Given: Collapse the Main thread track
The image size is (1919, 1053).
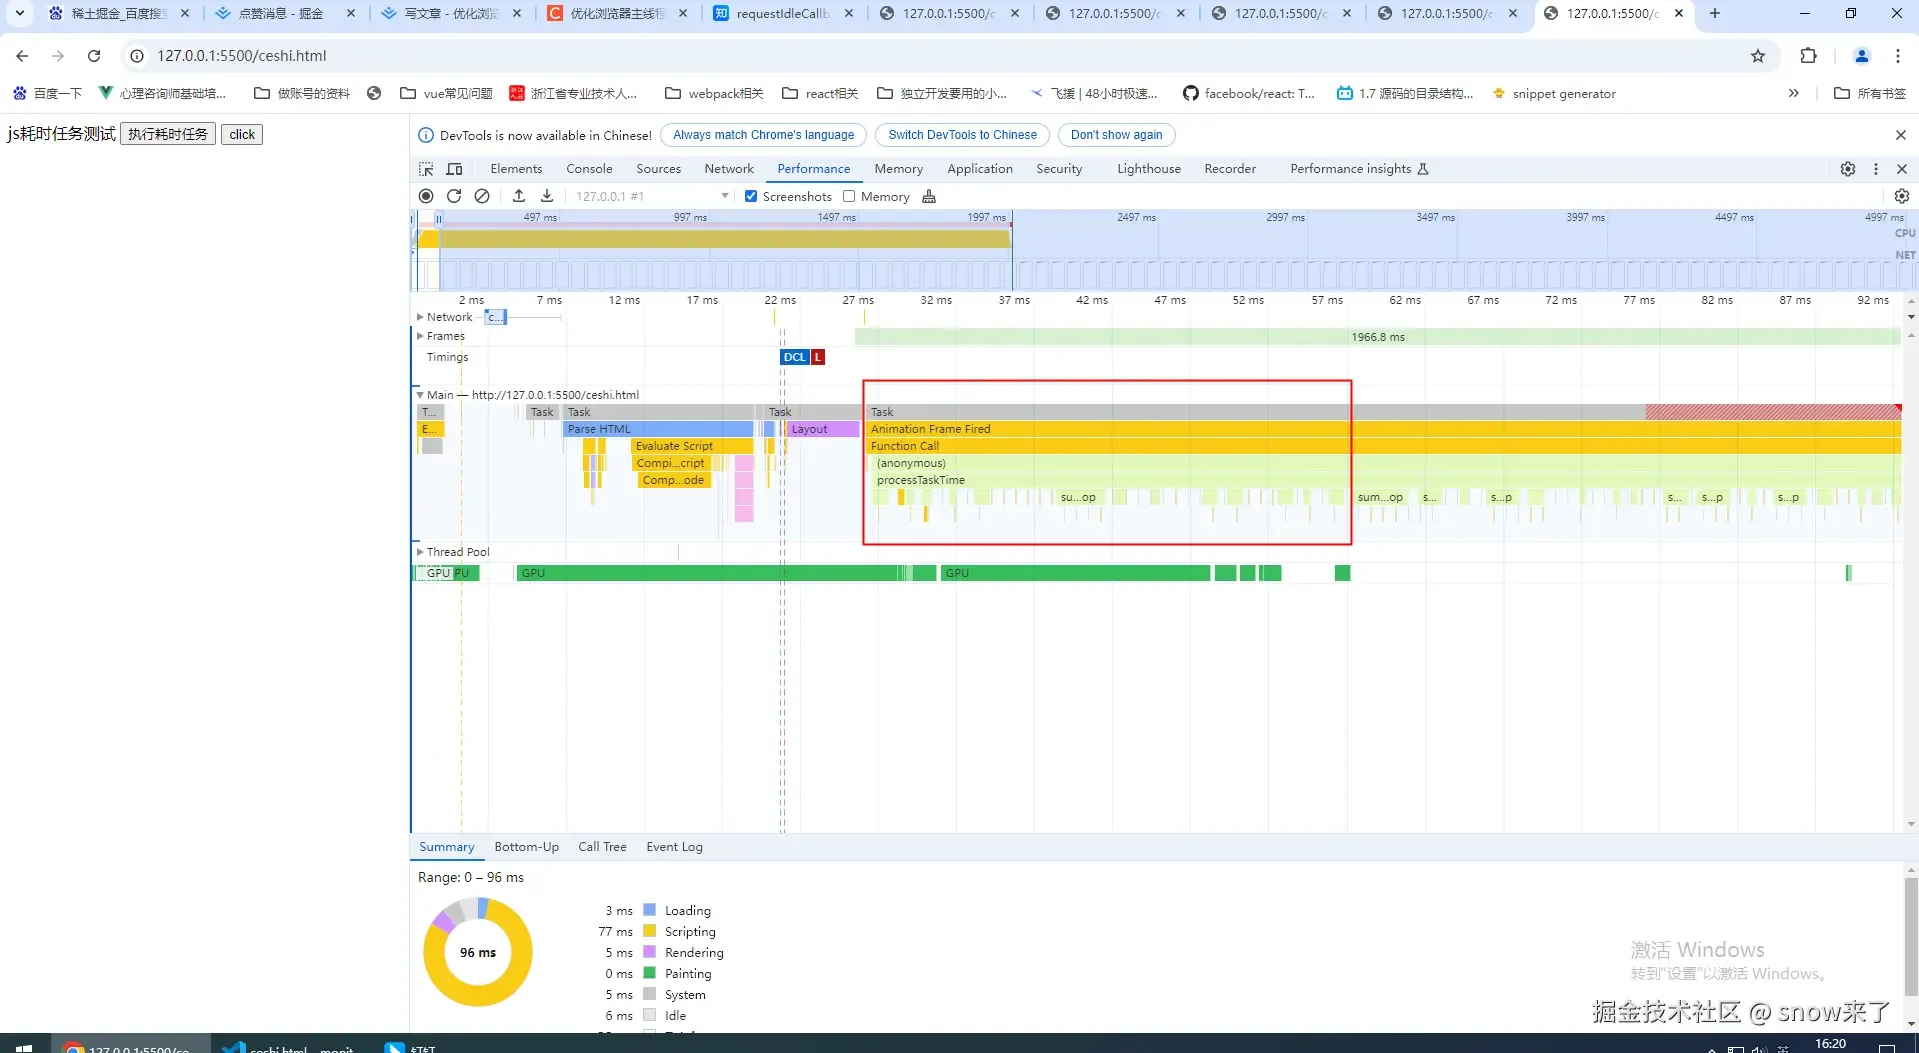Looking at the screenshot, I should [x=420, y=395].
